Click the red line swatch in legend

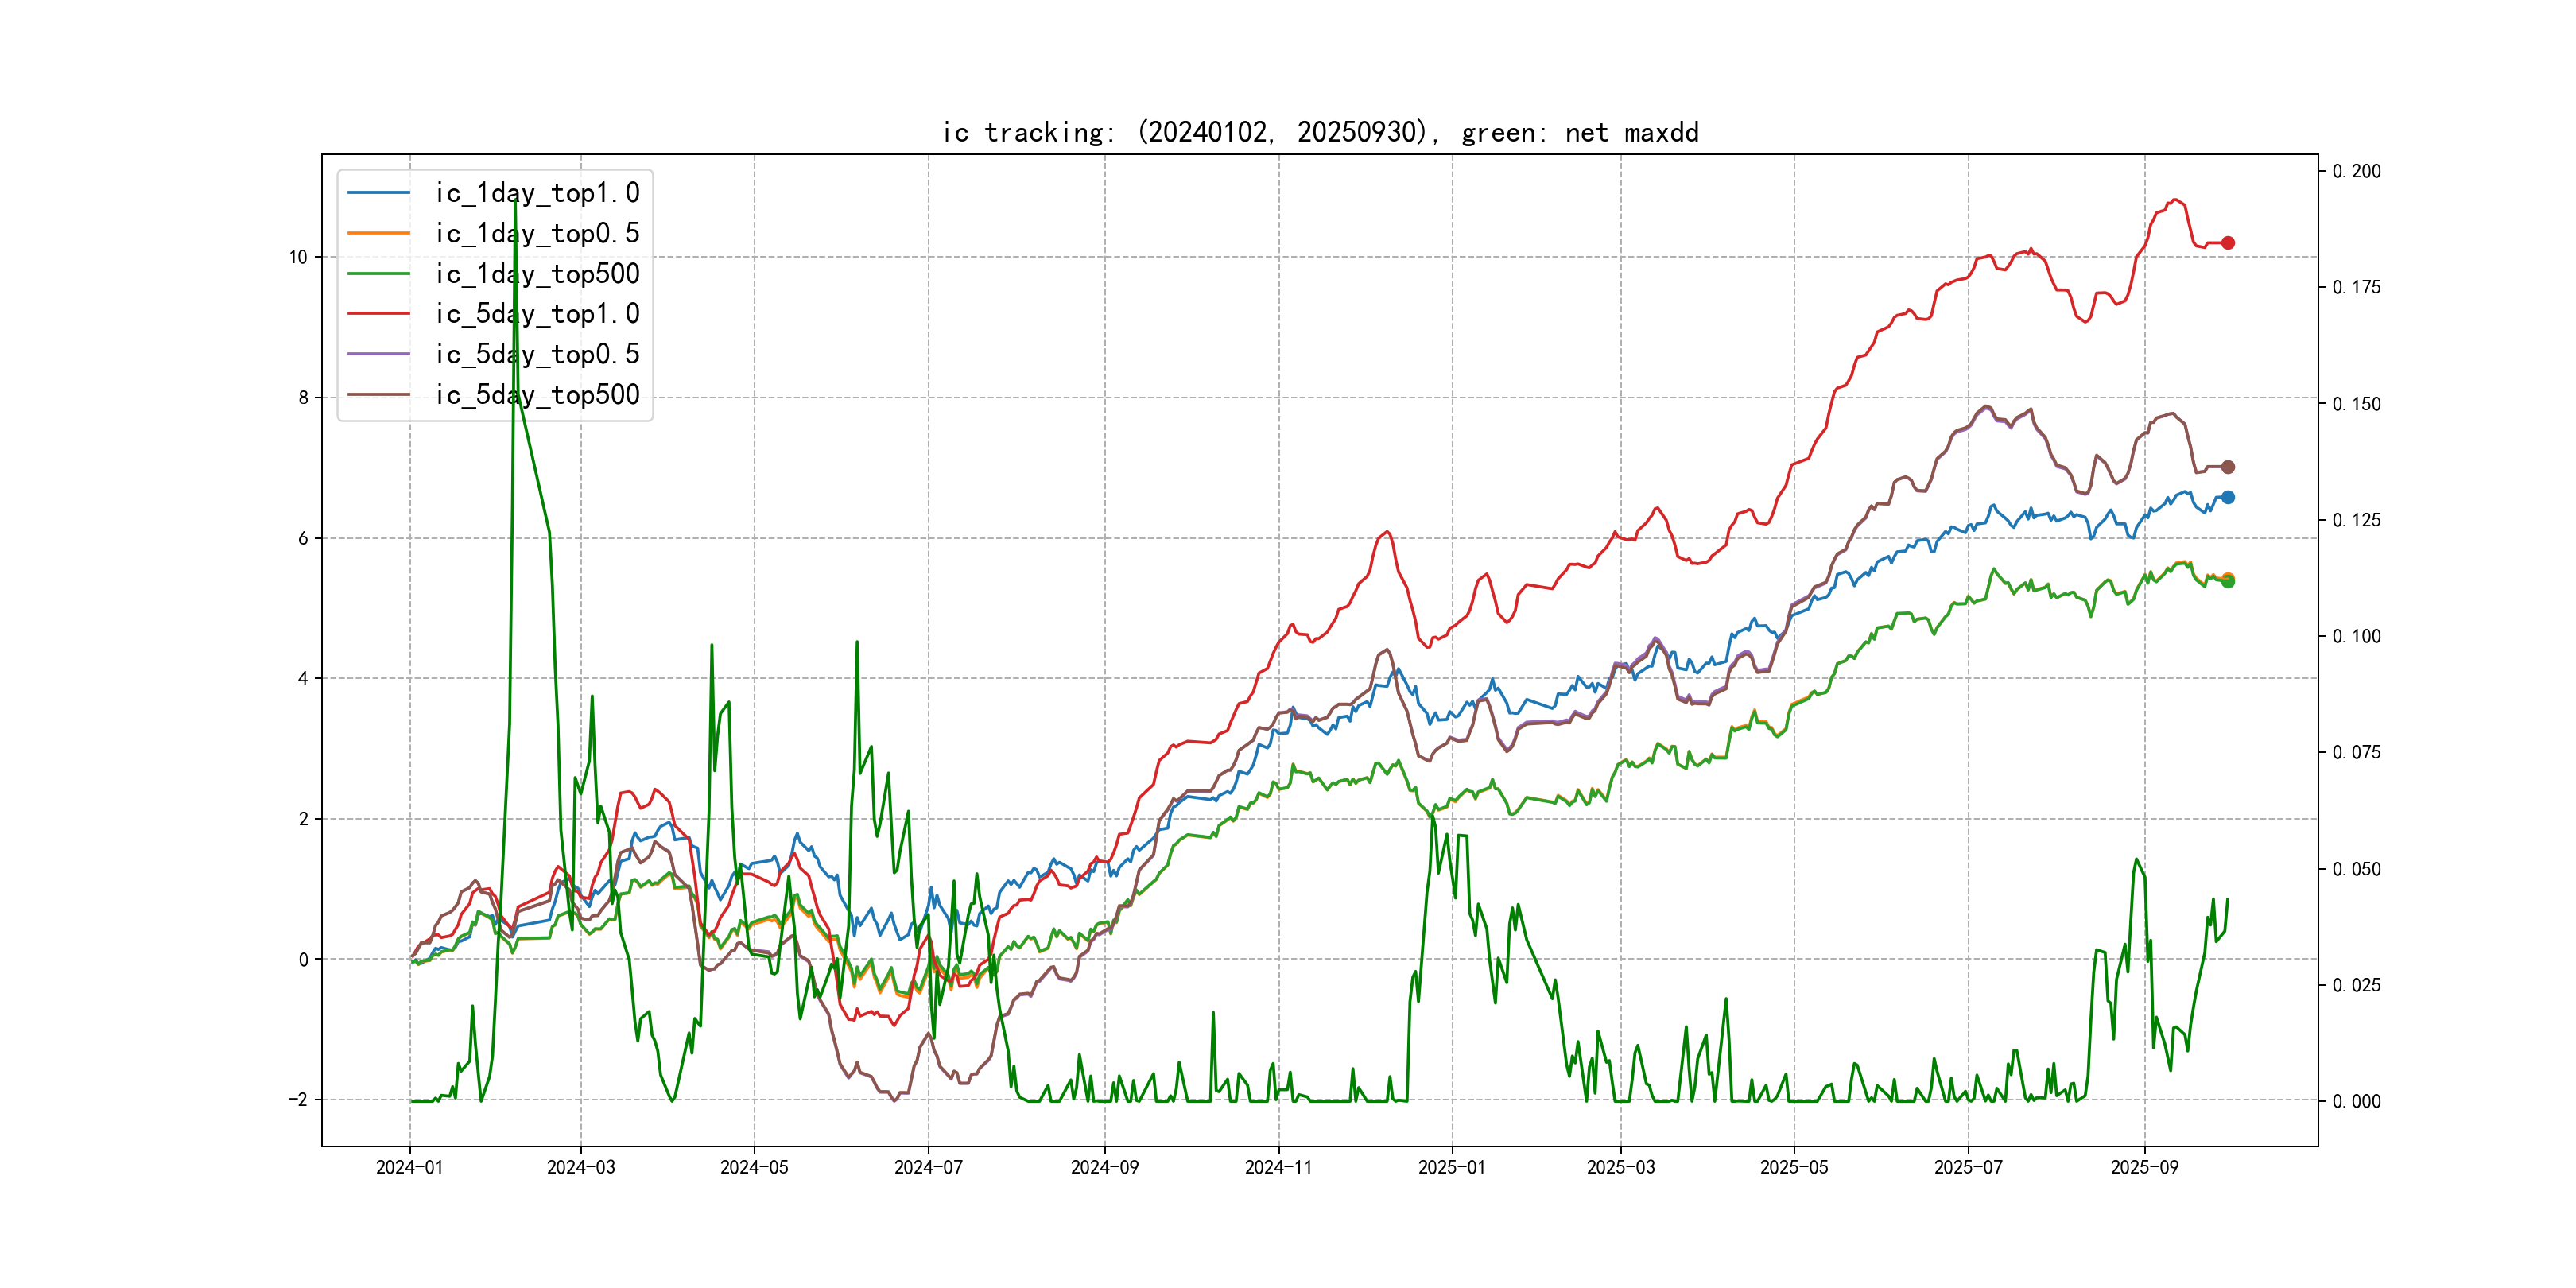[378, 314]
